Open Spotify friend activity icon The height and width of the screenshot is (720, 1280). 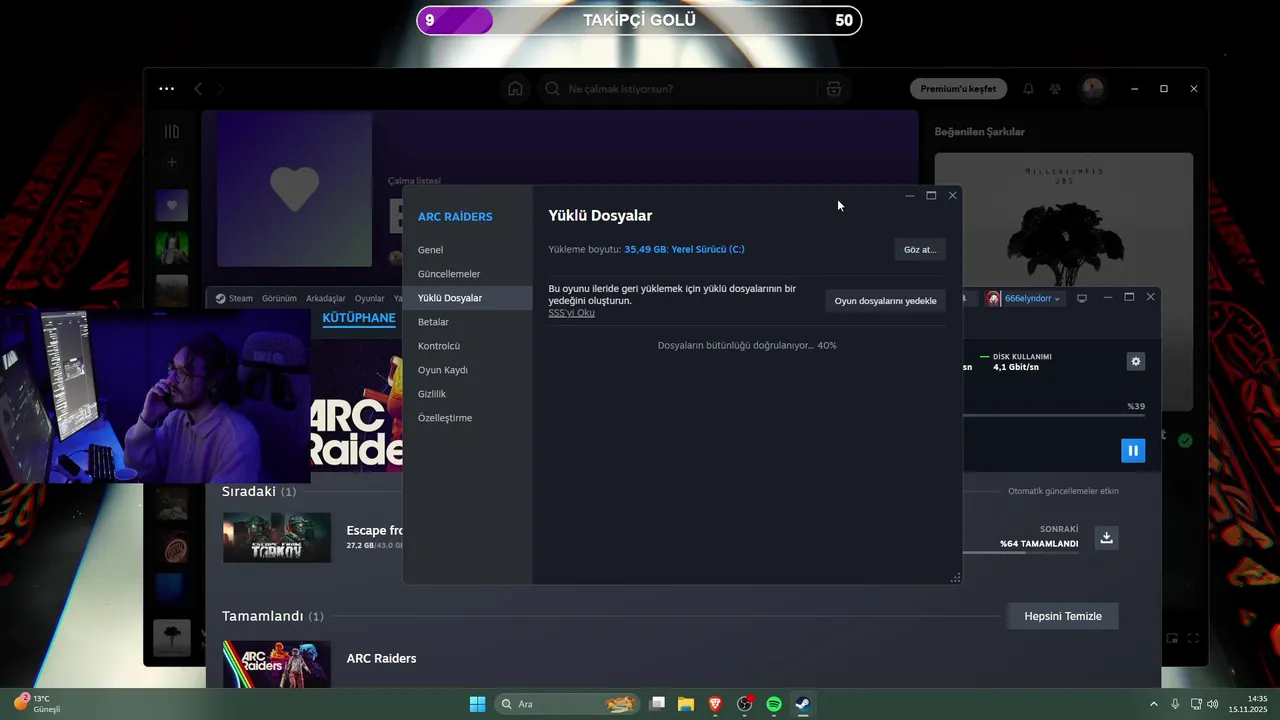tap(1055, 89)
